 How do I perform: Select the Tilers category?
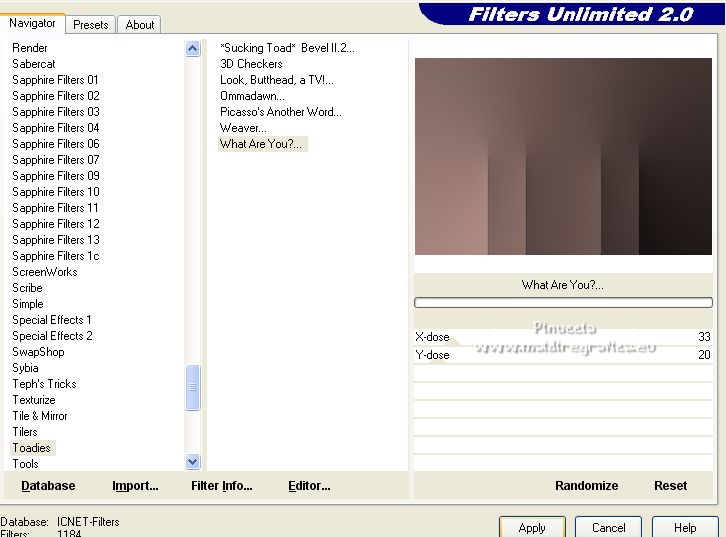click(25, 432)
